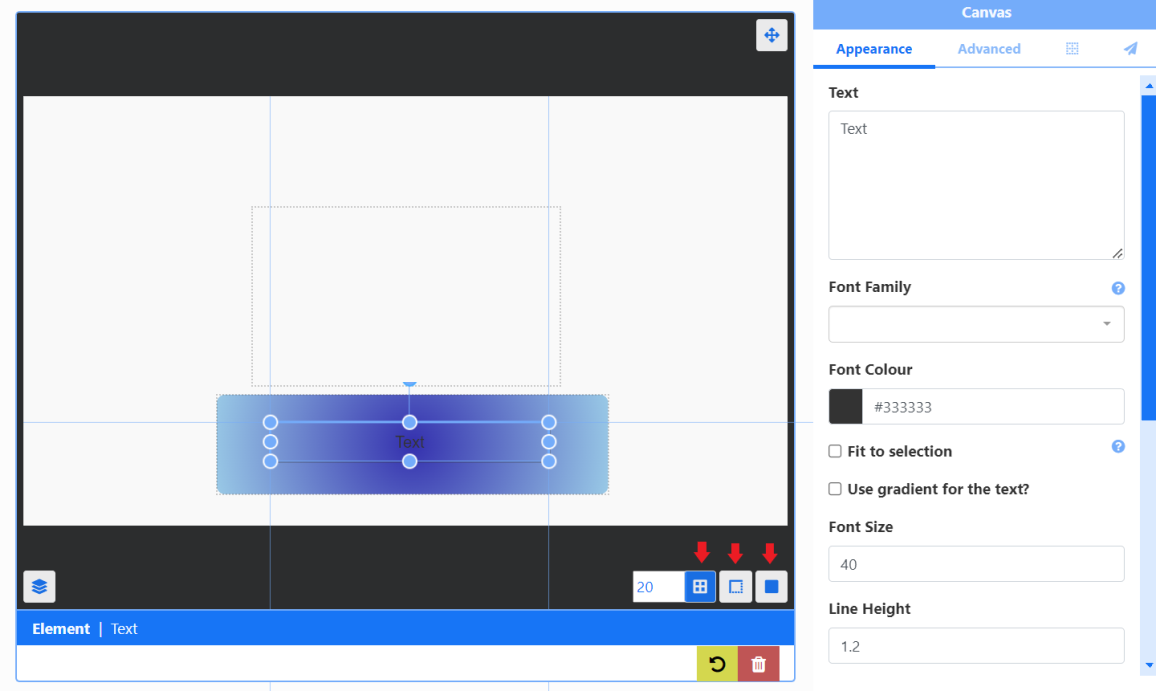Enable Use gradient for the text checkbox
1156x691 pixels.
click(835, 489)
